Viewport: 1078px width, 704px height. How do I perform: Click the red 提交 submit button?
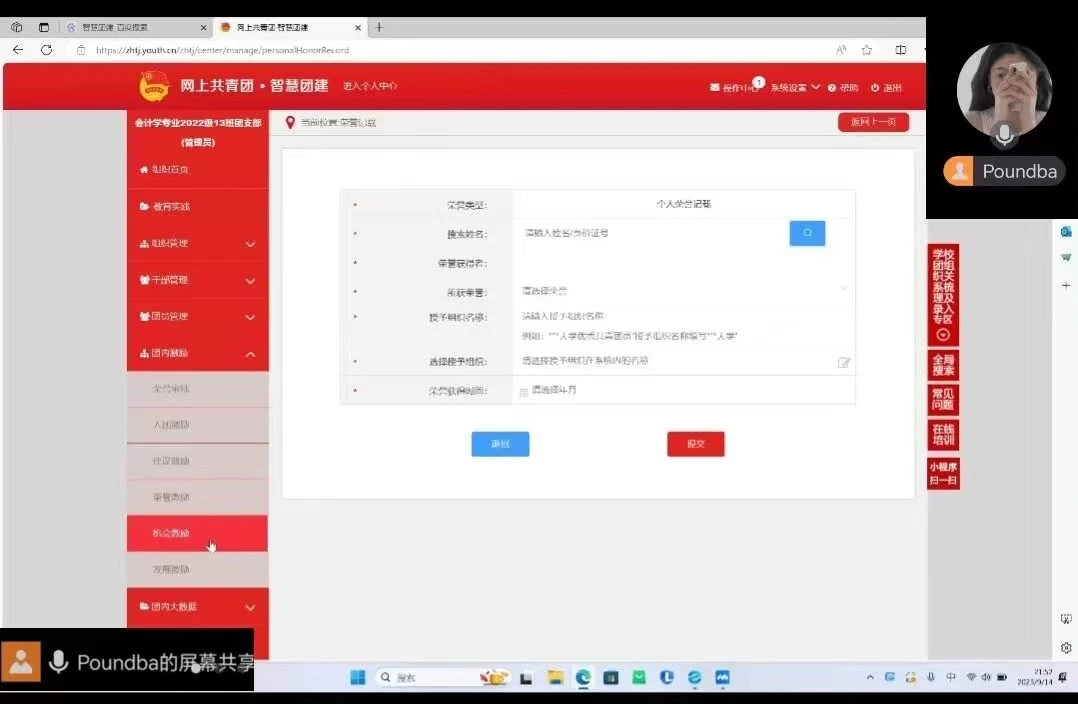click(x=695, y=444)
